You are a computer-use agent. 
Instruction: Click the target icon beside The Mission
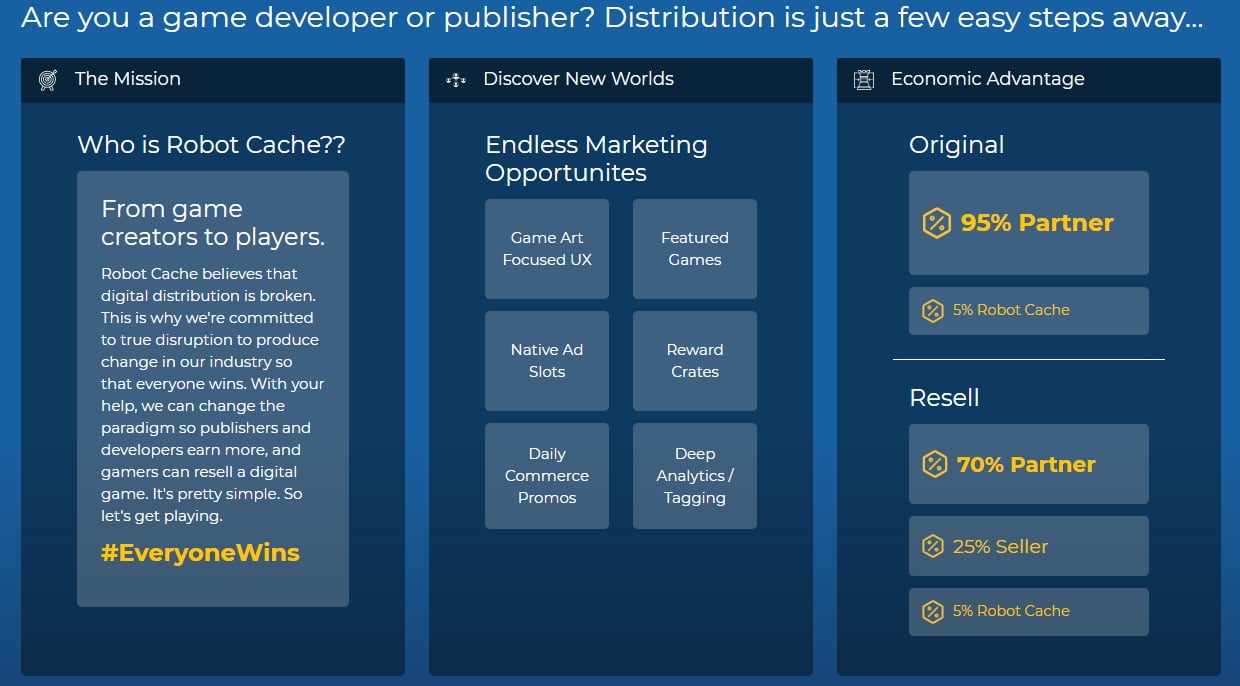(48, 80)
